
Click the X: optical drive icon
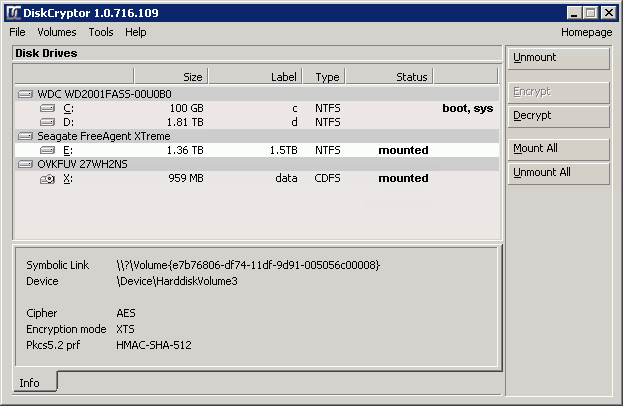(x=47, y=179)
